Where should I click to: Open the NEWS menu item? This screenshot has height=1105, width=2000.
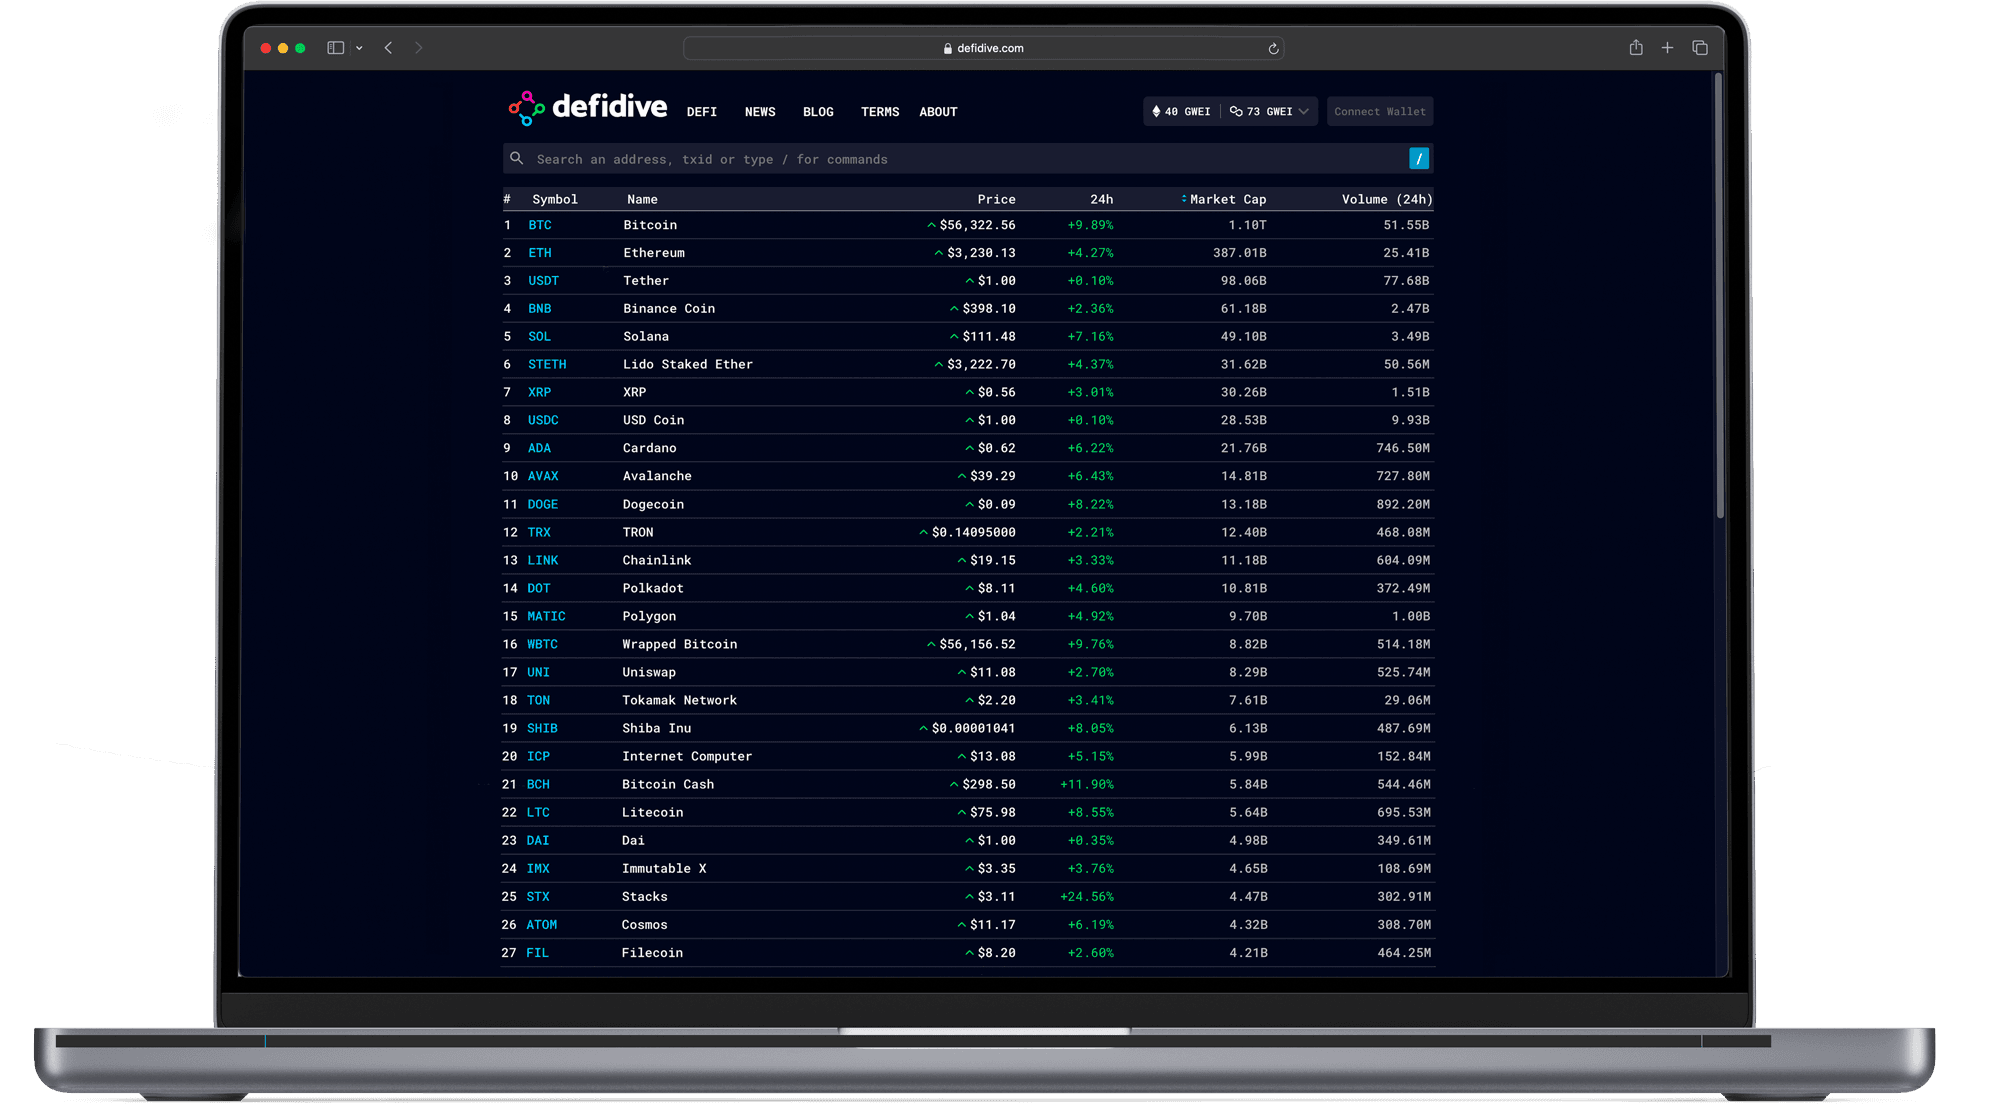pyautogui.click(x=760, y=112)
